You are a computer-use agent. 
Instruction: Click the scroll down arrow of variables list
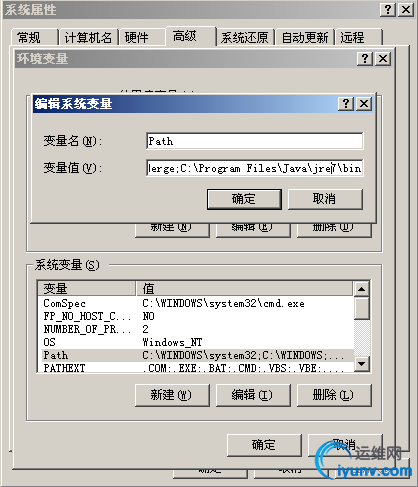[362, 363]
